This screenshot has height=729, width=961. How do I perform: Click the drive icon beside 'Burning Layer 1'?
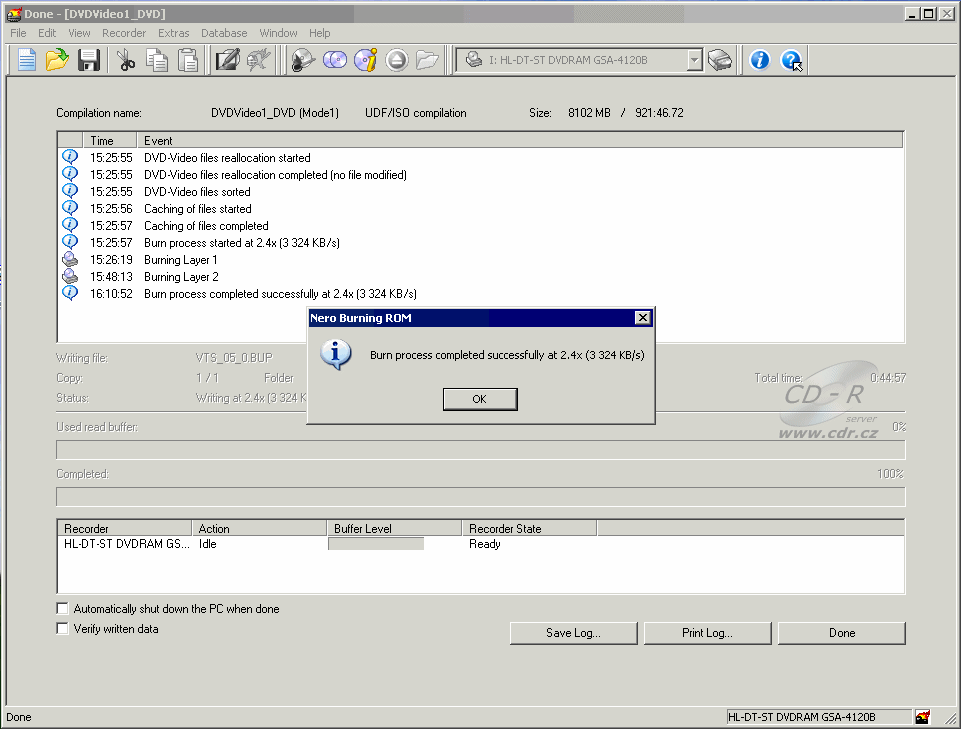pos(70,260)
